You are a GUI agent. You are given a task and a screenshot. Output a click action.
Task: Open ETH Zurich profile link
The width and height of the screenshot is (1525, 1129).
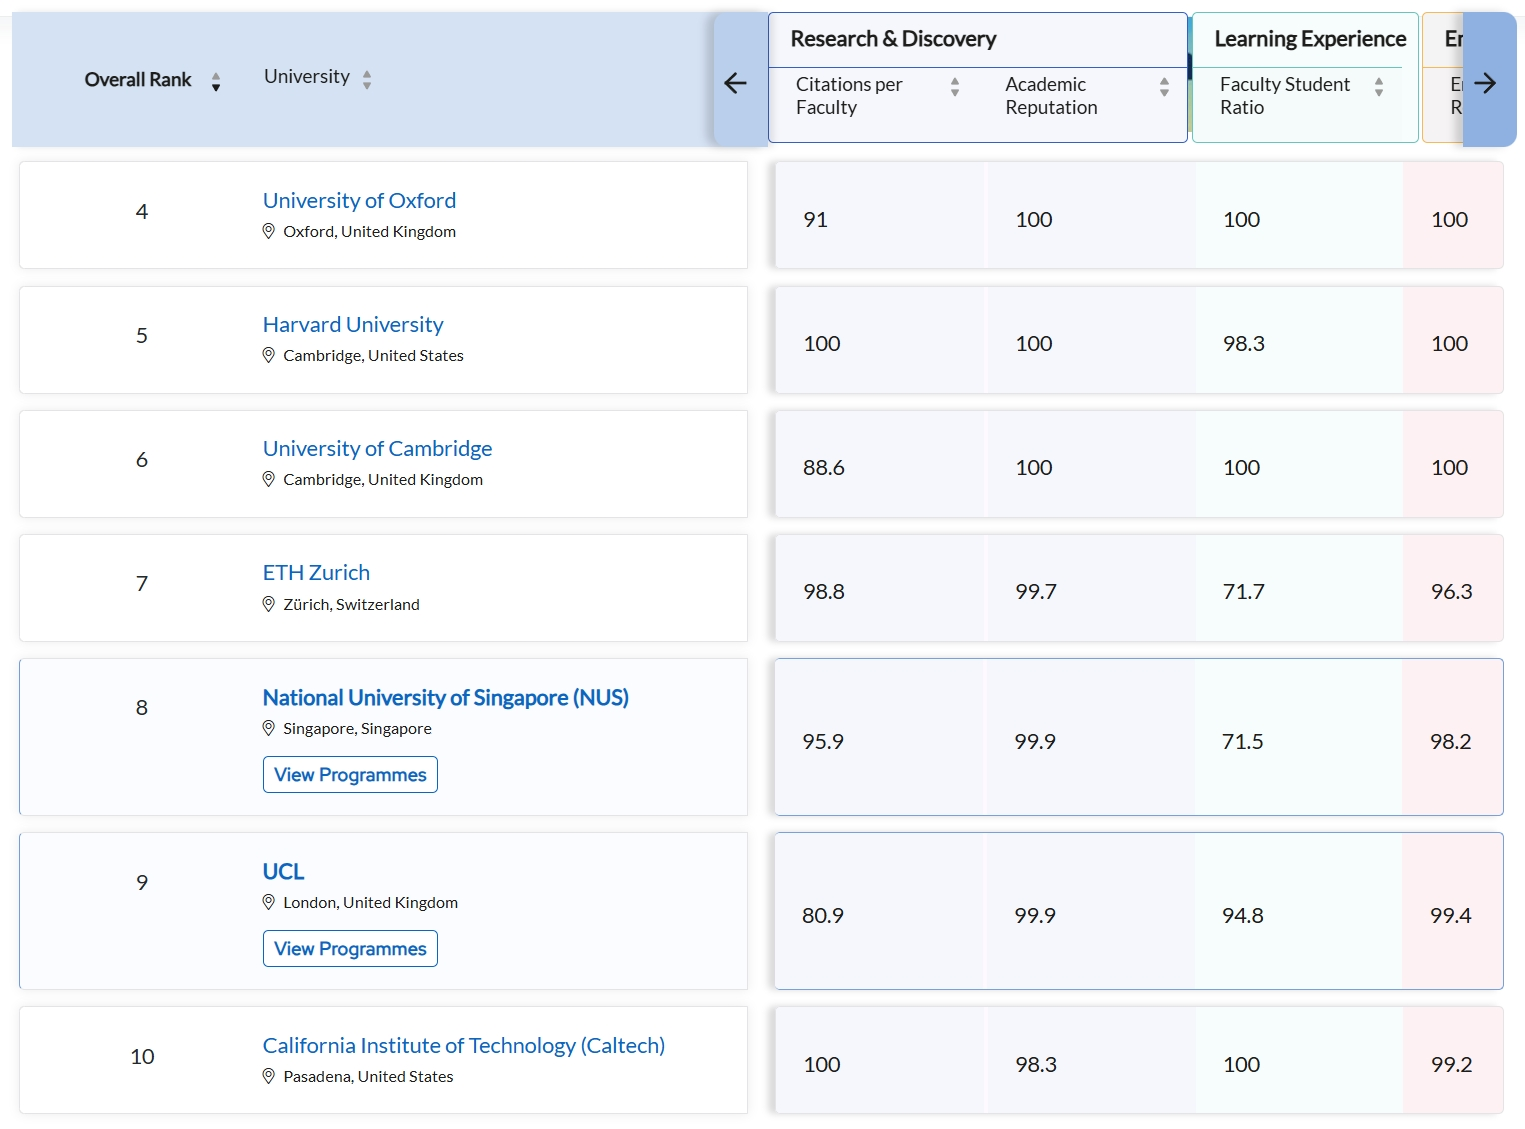coord(316,572)
